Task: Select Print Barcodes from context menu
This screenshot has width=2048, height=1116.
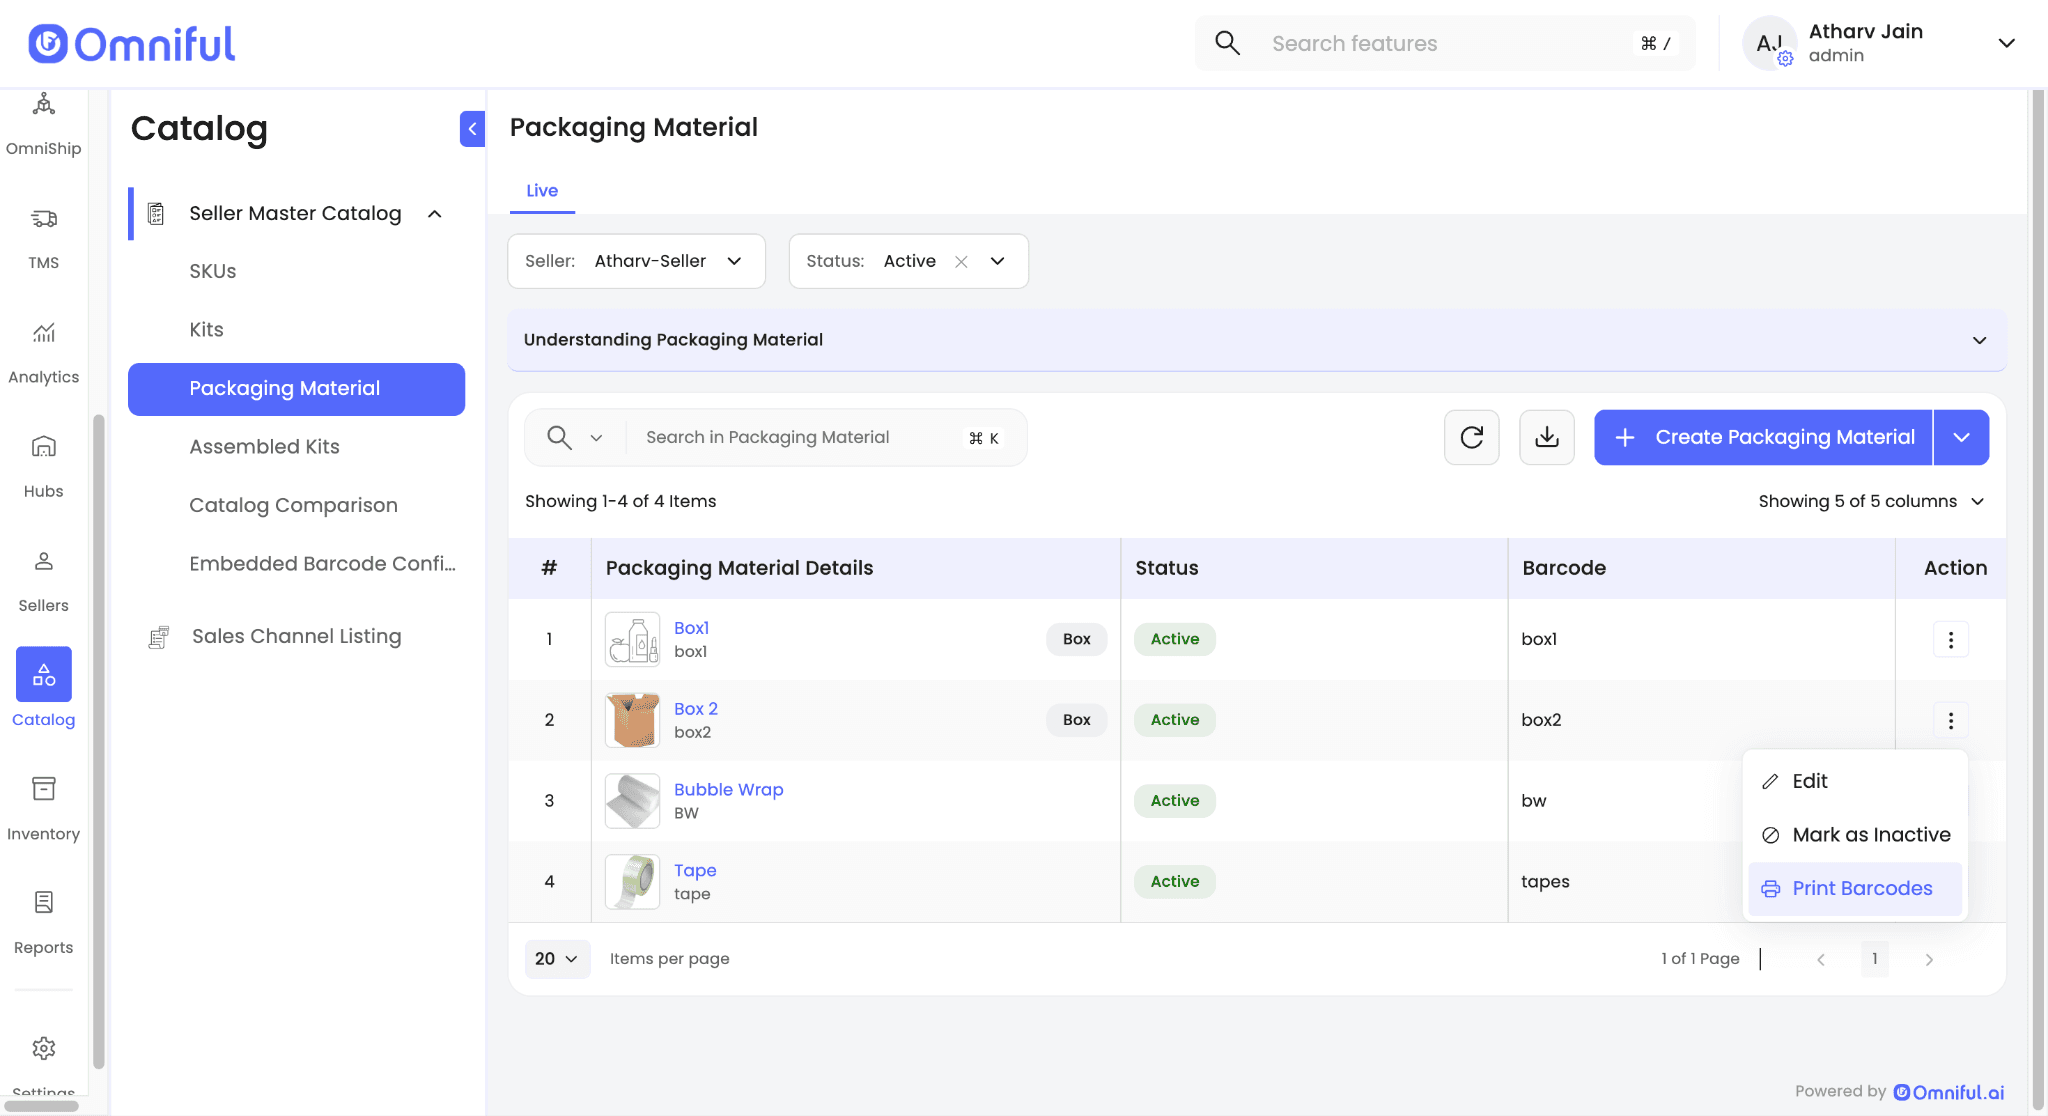Action: pyautogui.click(x=1861, y=888)
